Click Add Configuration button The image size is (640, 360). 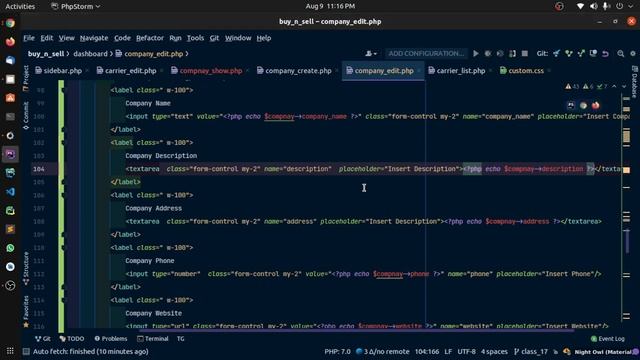[x=426, y=53]
